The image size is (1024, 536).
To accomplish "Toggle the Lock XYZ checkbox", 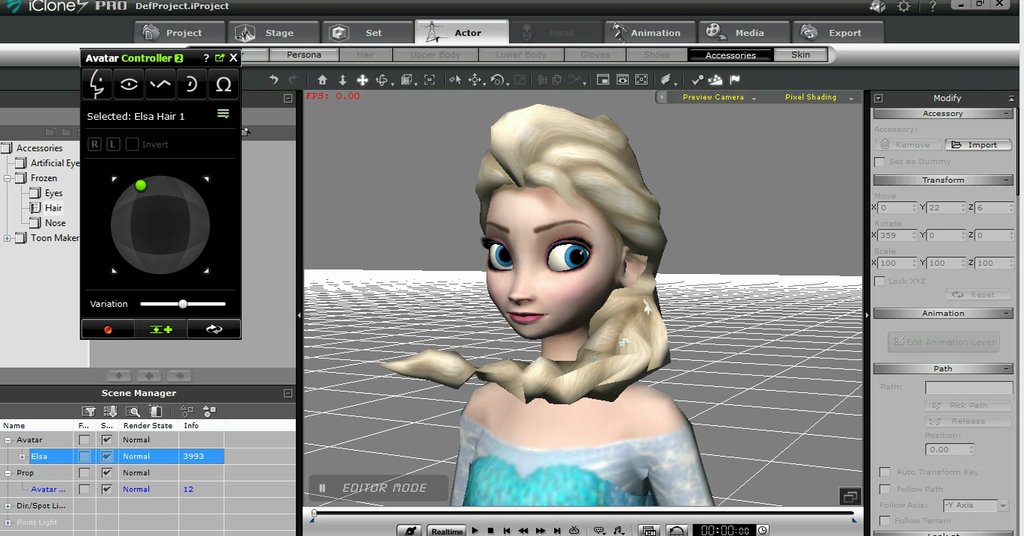I will (880, 281).
